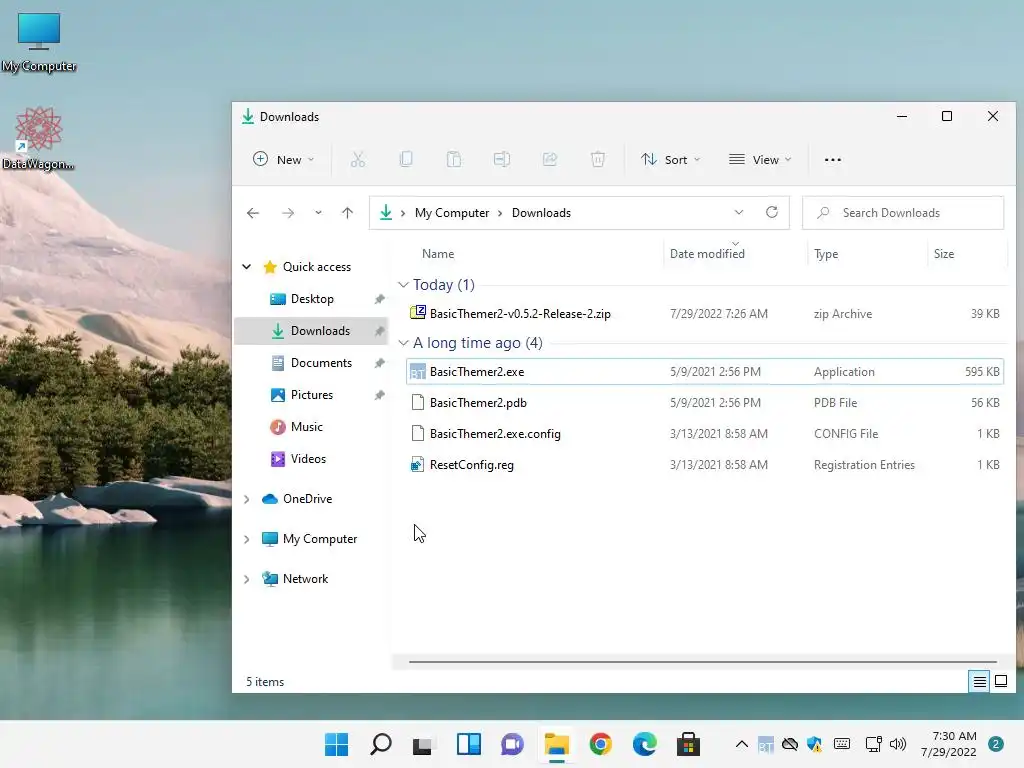The width and height of the screenshot is (1024, 768).
Task: Open Microsoft Store from taskbar
Action: 688,744
